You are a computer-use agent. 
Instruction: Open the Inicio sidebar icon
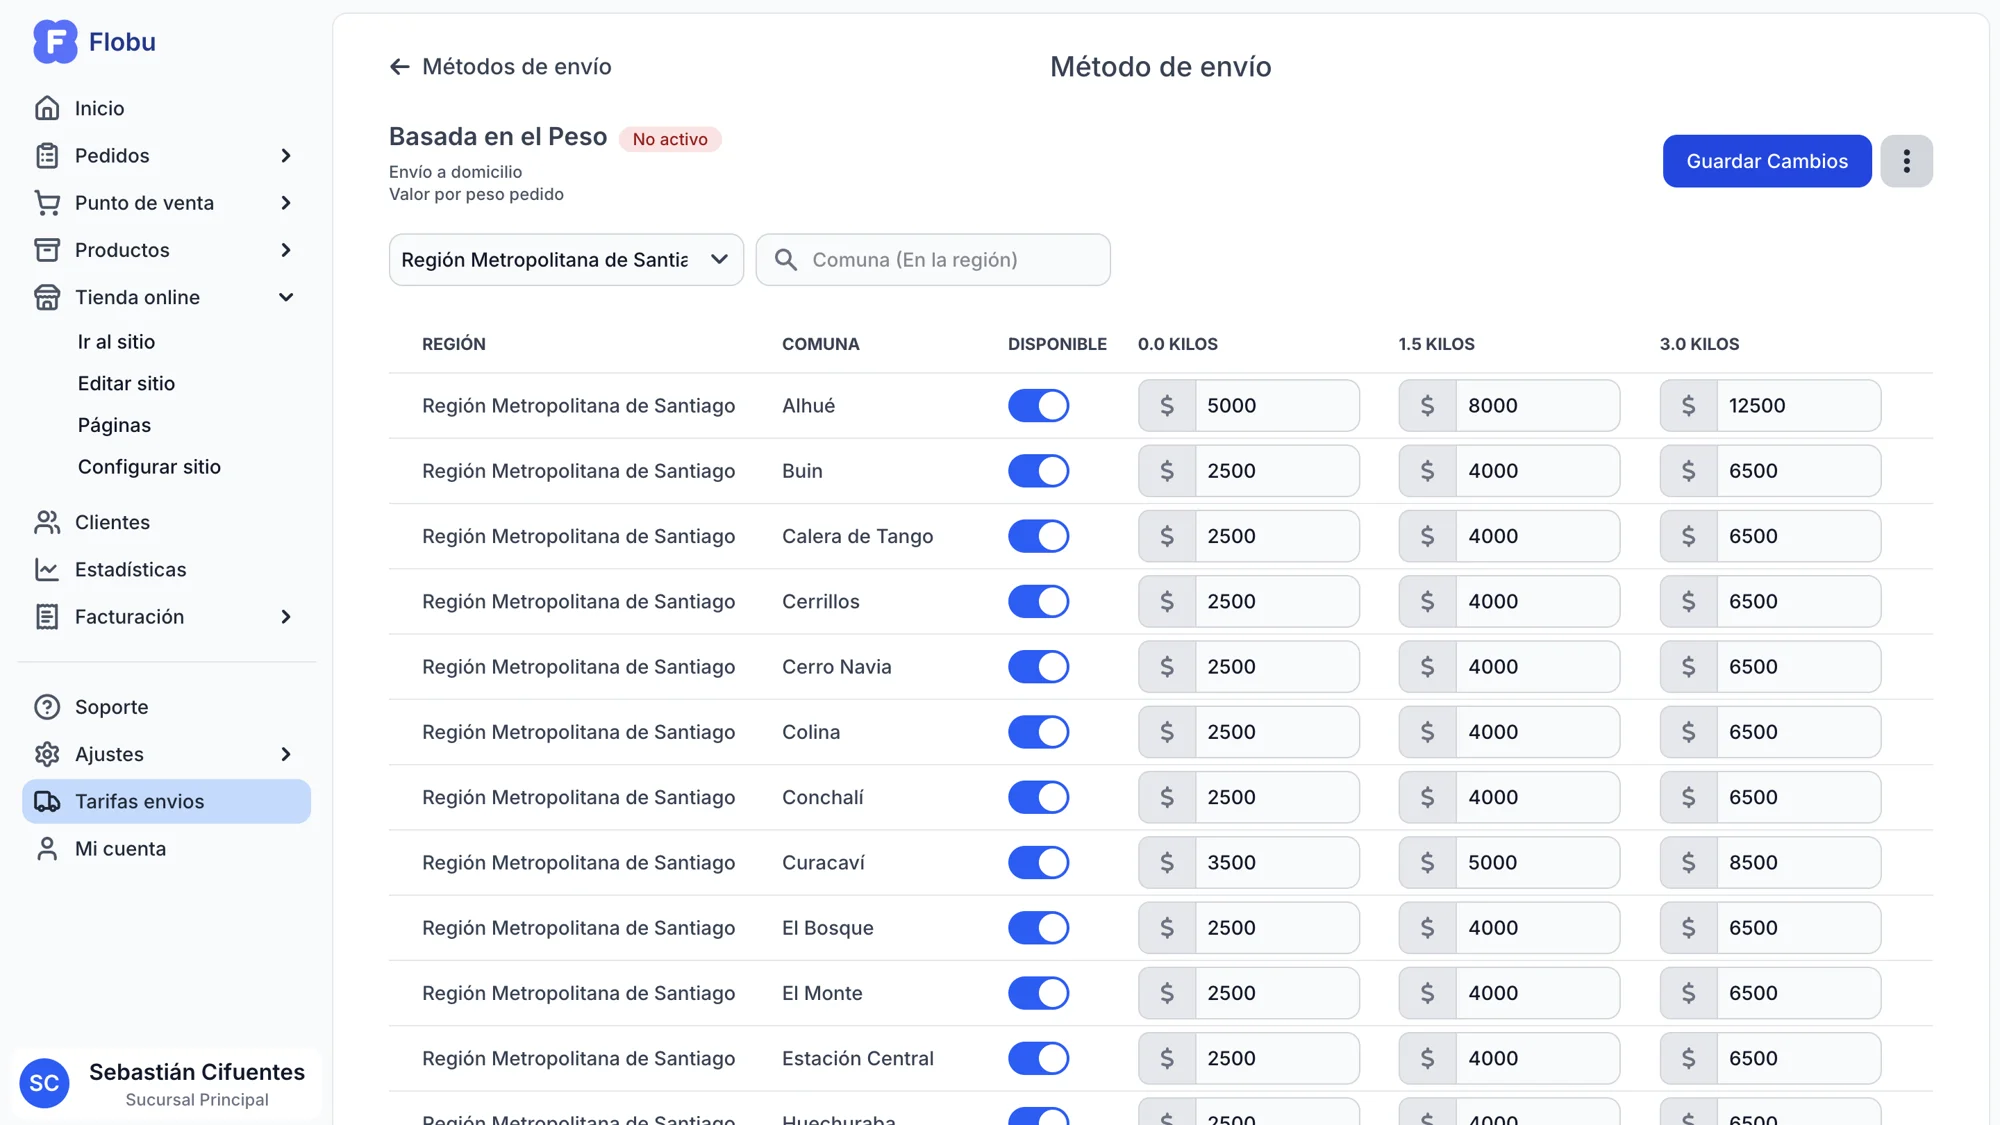tap(47, 107)
